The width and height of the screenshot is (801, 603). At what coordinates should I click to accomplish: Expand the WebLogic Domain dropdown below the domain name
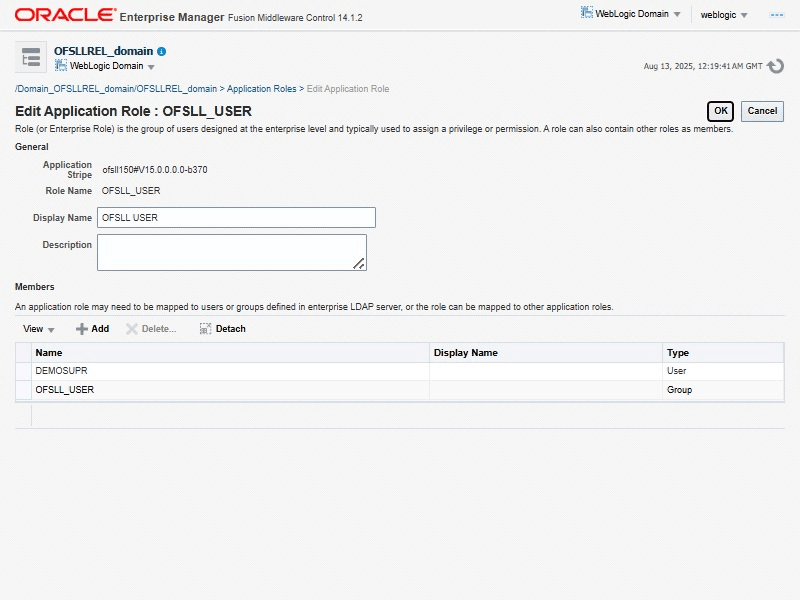click(151, 67)
